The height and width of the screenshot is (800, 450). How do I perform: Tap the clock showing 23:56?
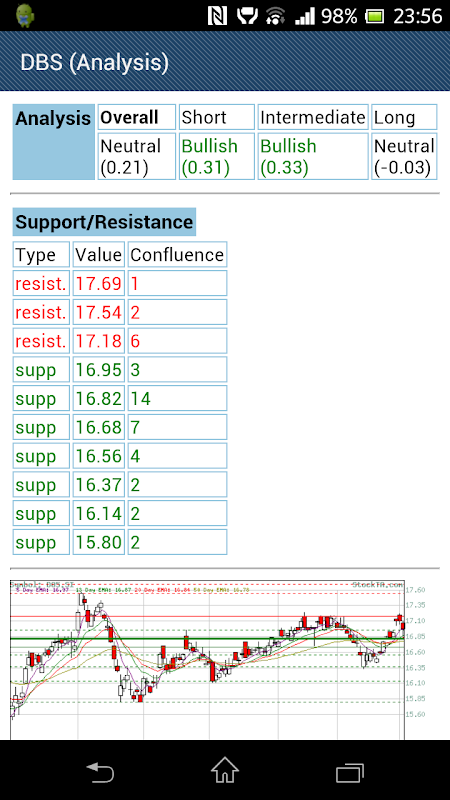pos(417,16)
